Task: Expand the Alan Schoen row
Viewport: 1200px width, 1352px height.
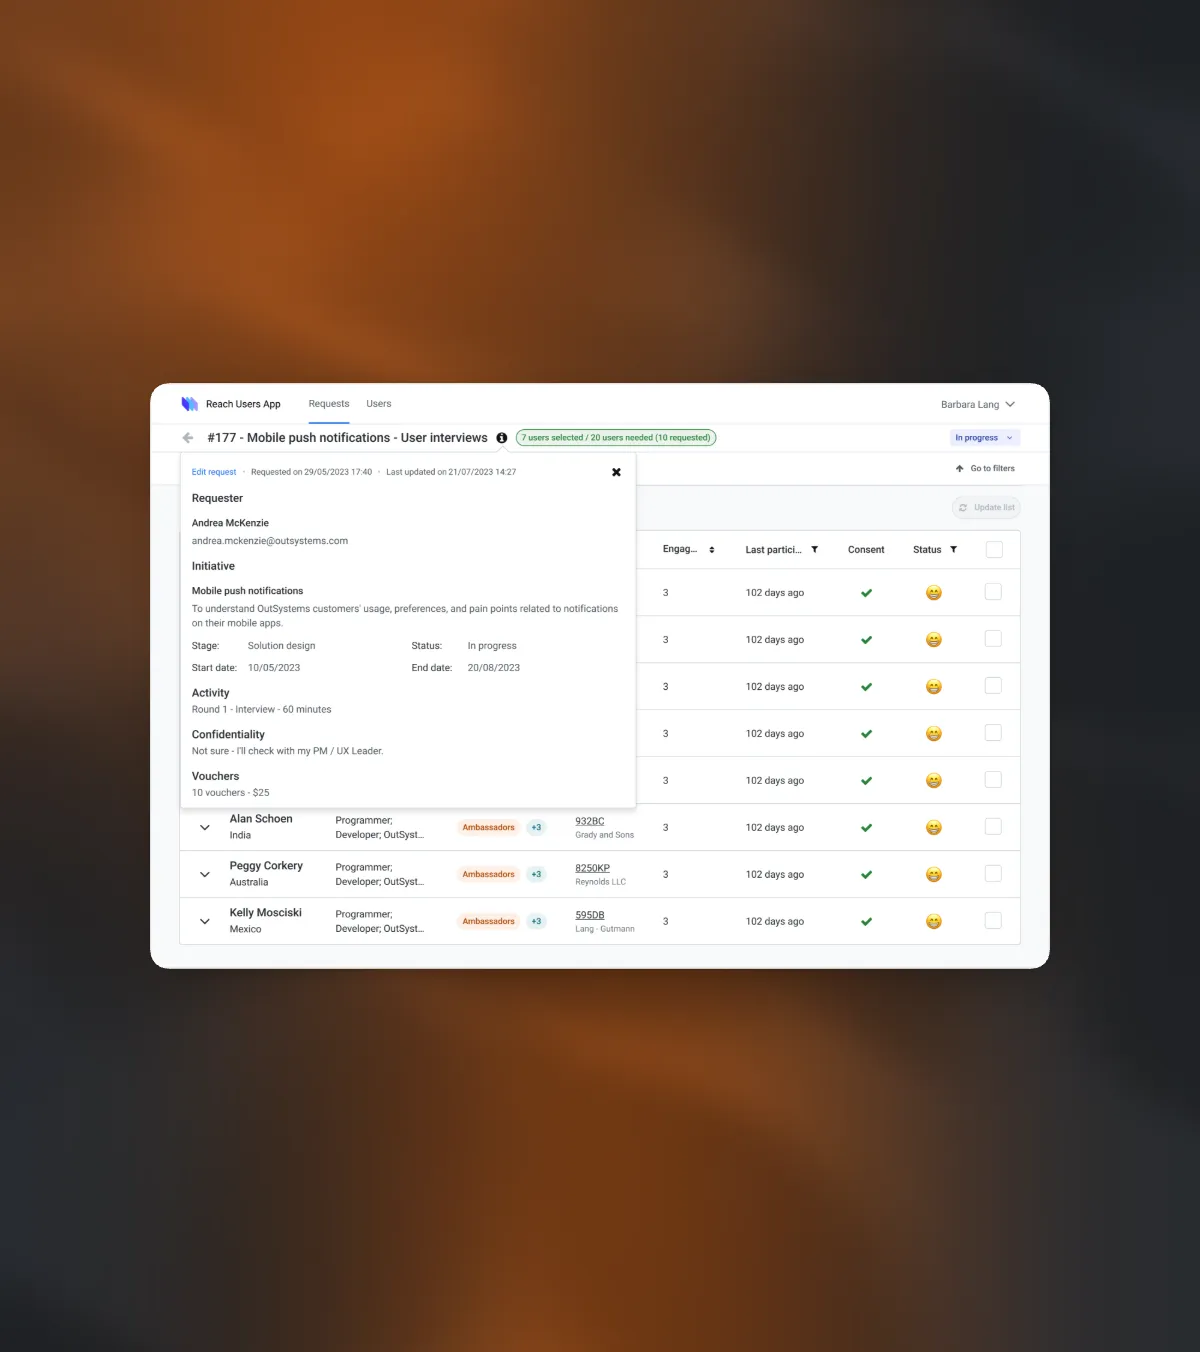Action: coord(205,828)
